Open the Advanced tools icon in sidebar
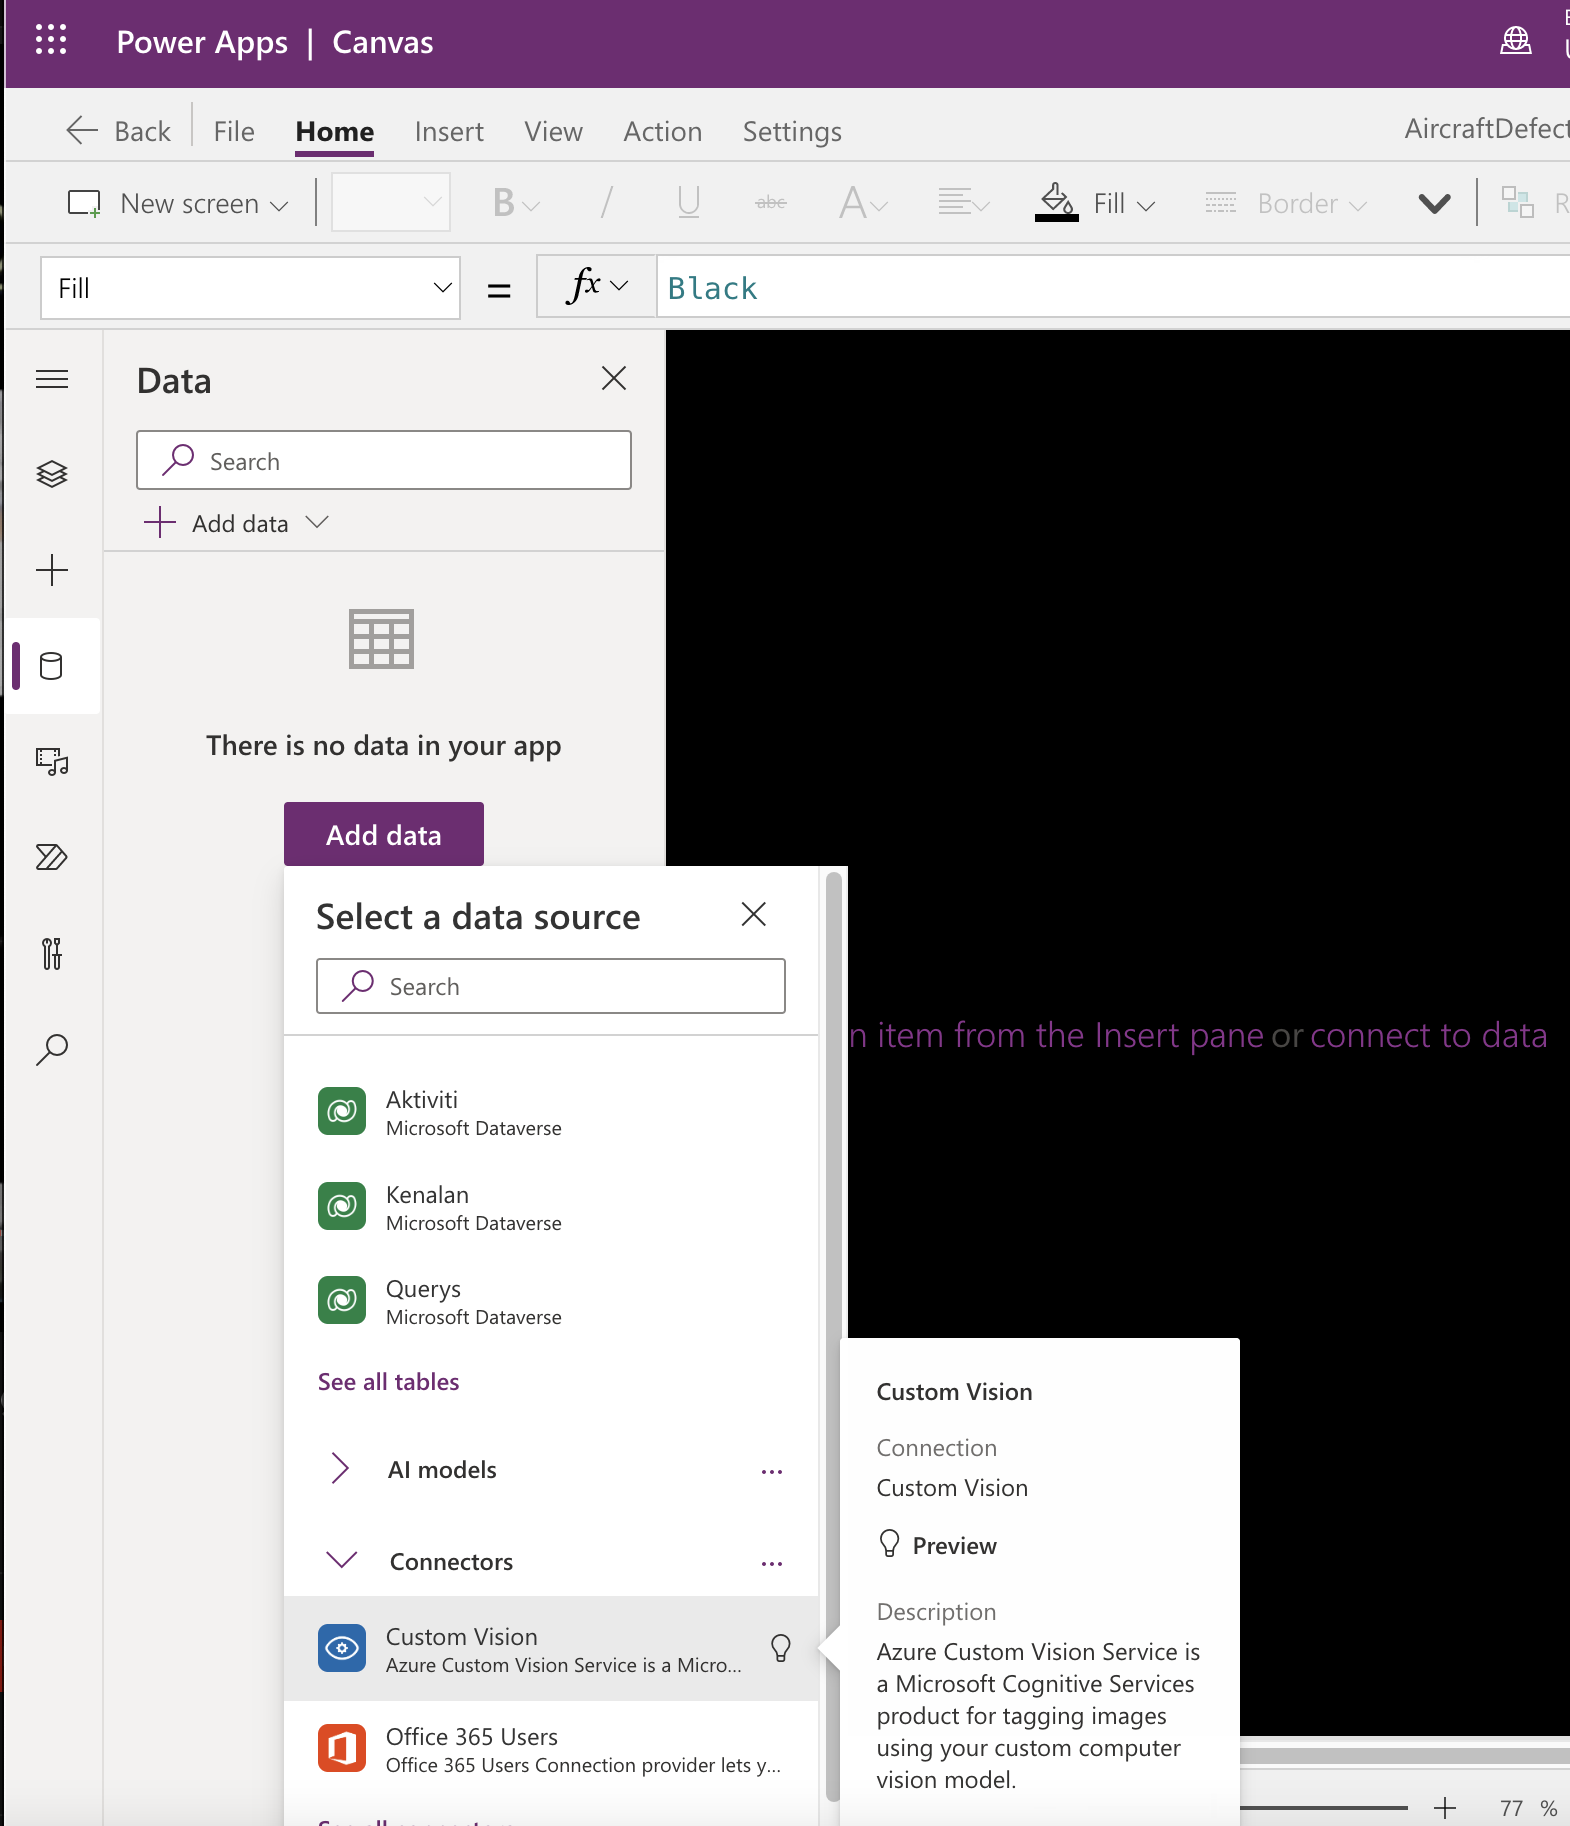Viewport: 1570px width, 1826px height. point(52,954)
